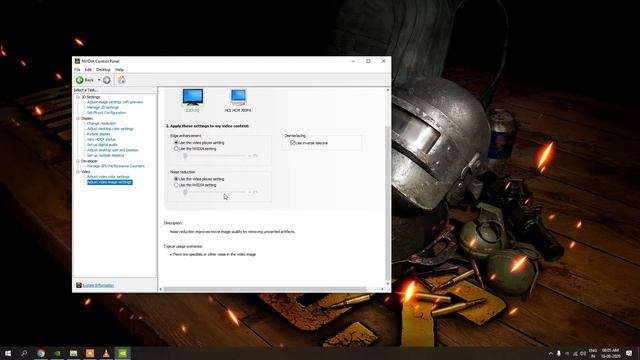Click the grey Forward navigation button
The image size is (640, 360).
click(x=107, y=80)
